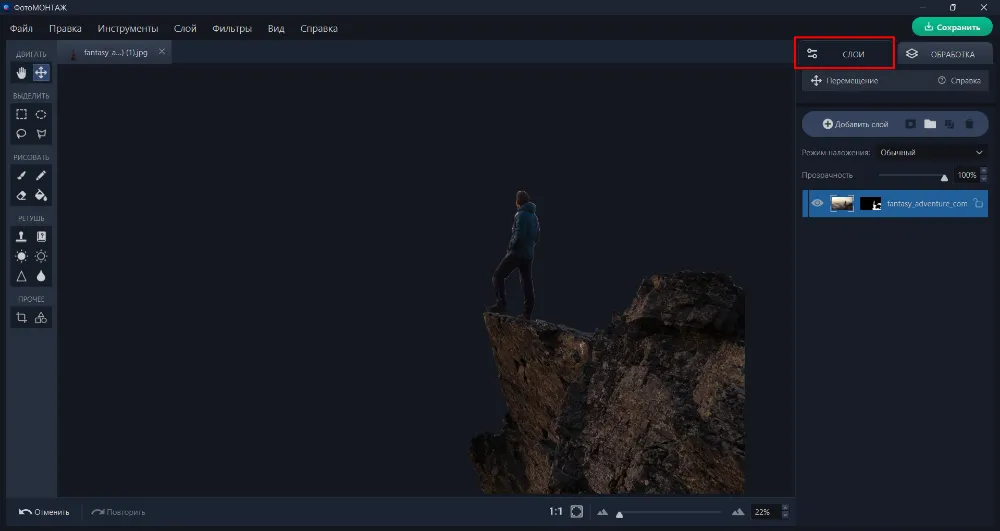Select the rectangular selection tool

pyautogui.click(x=22, y=114)
